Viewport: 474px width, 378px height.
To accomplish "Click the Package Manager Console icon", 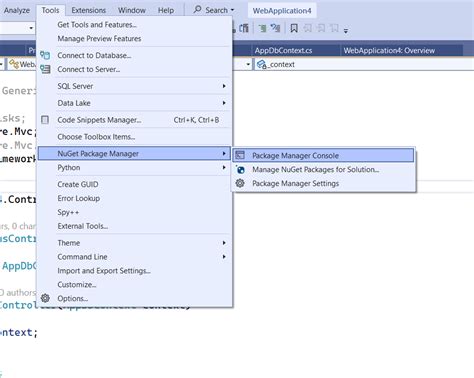I will 240,155.
